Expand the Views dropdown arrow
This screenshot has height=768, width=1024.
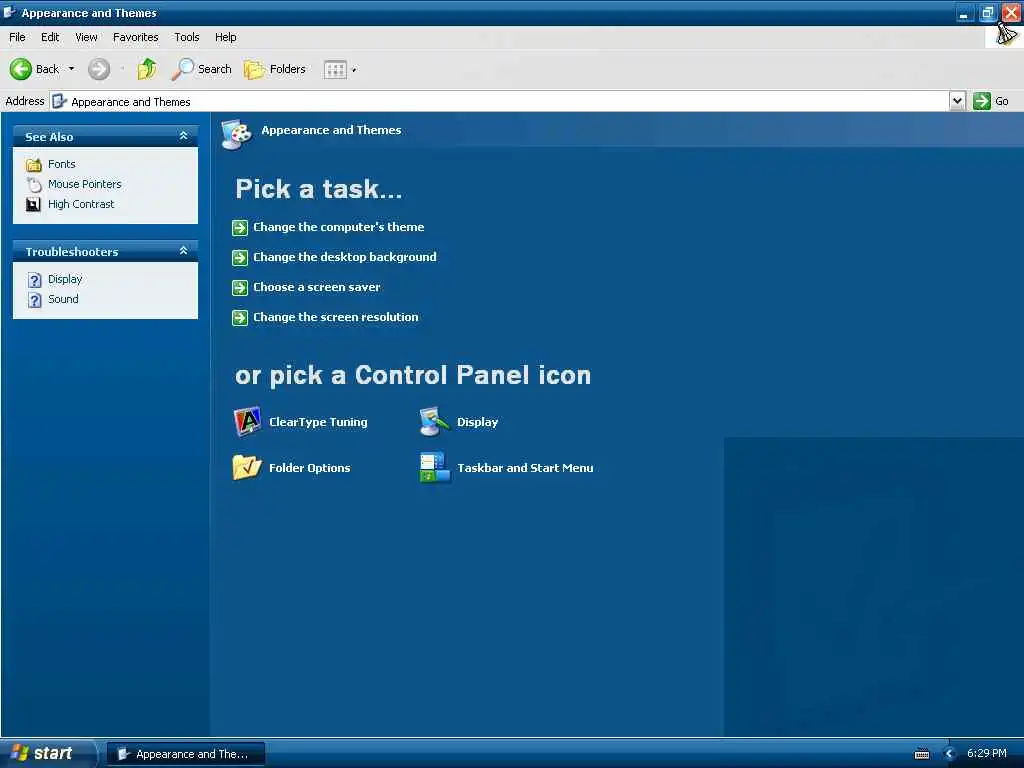pos(354,69)
